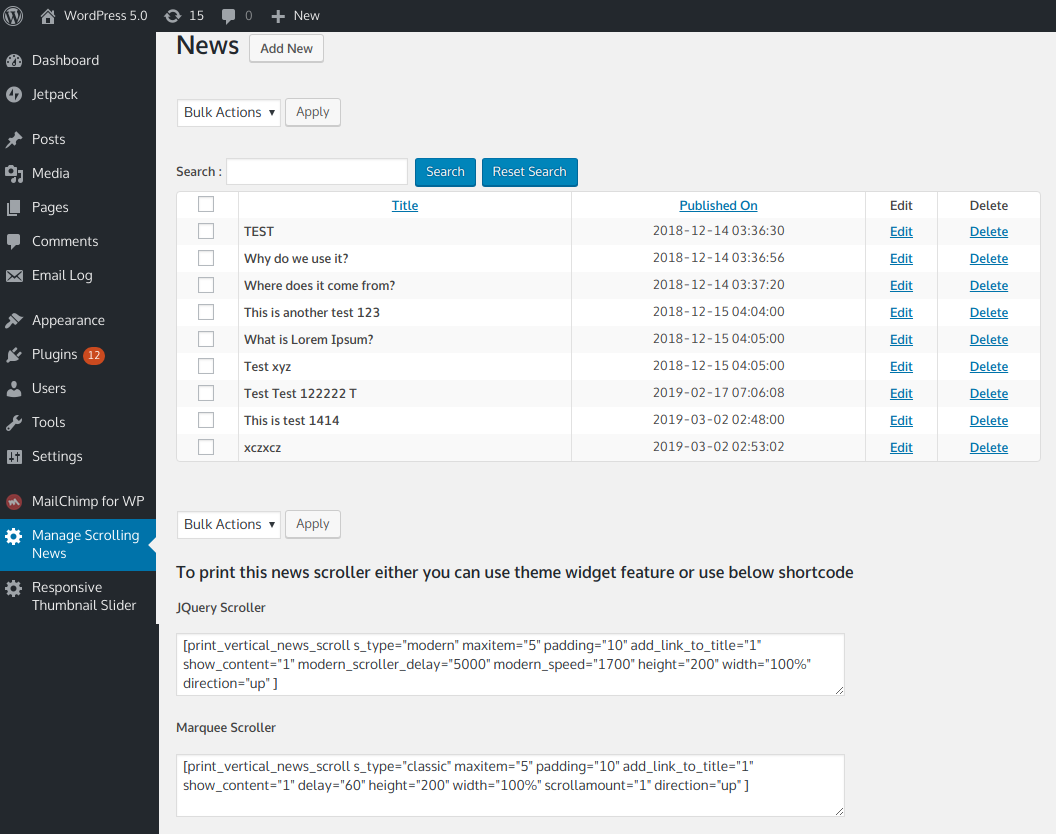Click Edit for What is Lorem Ipsum?

(901, 340)
